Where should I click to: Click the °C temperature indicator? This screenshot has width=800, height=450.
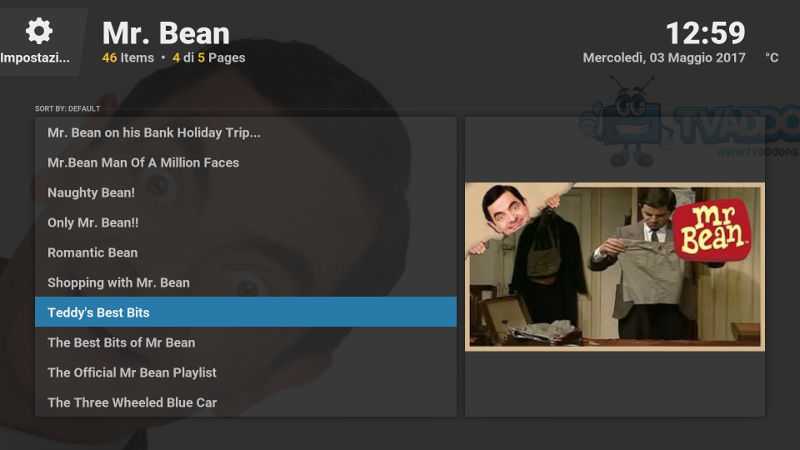[x=772, y=58]
